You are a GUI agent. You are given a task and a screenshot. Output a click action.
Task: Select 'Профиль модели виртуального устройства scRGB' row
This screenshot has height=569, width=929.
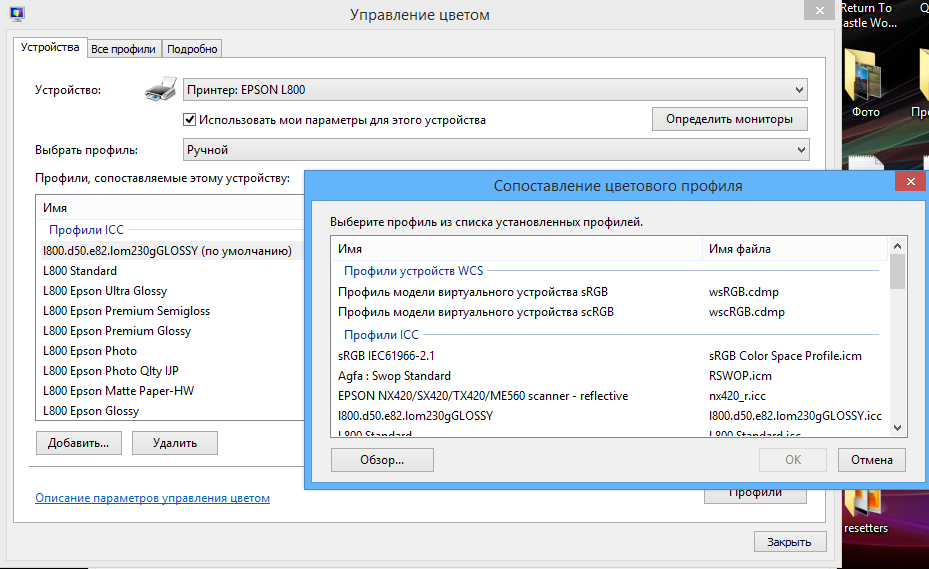[610, 312]
